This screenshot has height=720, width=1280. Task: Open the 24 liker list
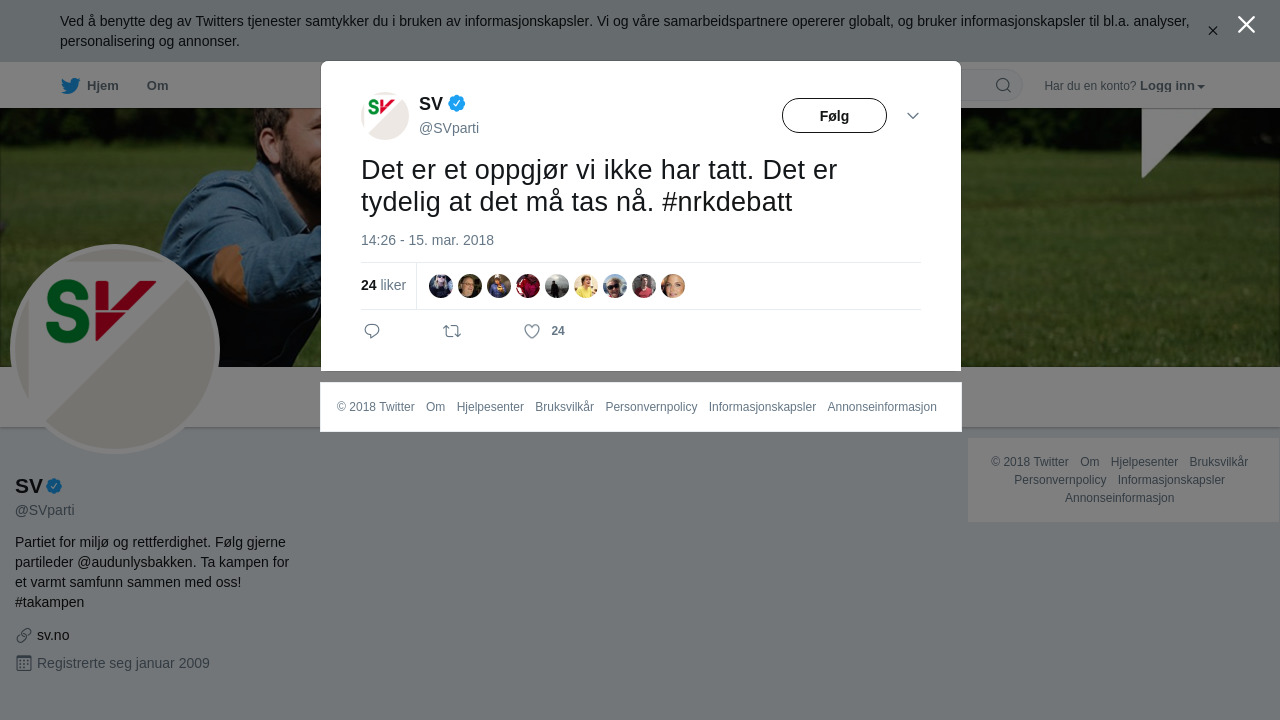383,285
